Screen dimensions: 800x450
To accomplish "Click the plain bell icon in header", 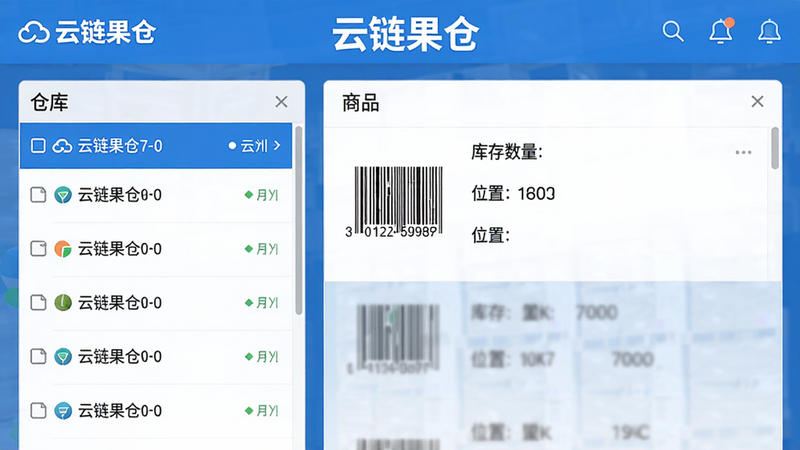I will click(769, 31).
